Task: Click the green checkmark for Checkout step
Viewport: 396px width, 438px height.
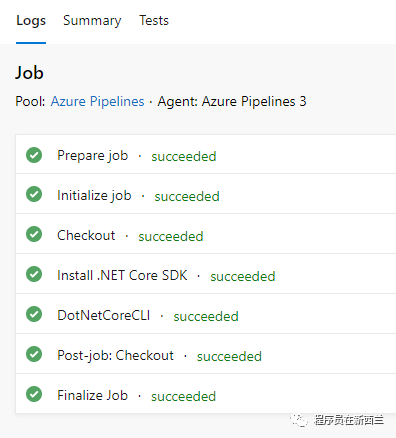Action: click(x=34, y=235)
